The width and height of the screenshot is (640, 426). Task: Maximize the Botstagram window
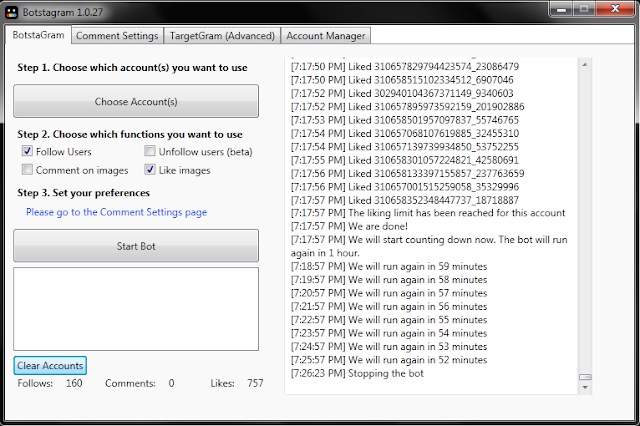pyautogui.click(x=584, y=9)
